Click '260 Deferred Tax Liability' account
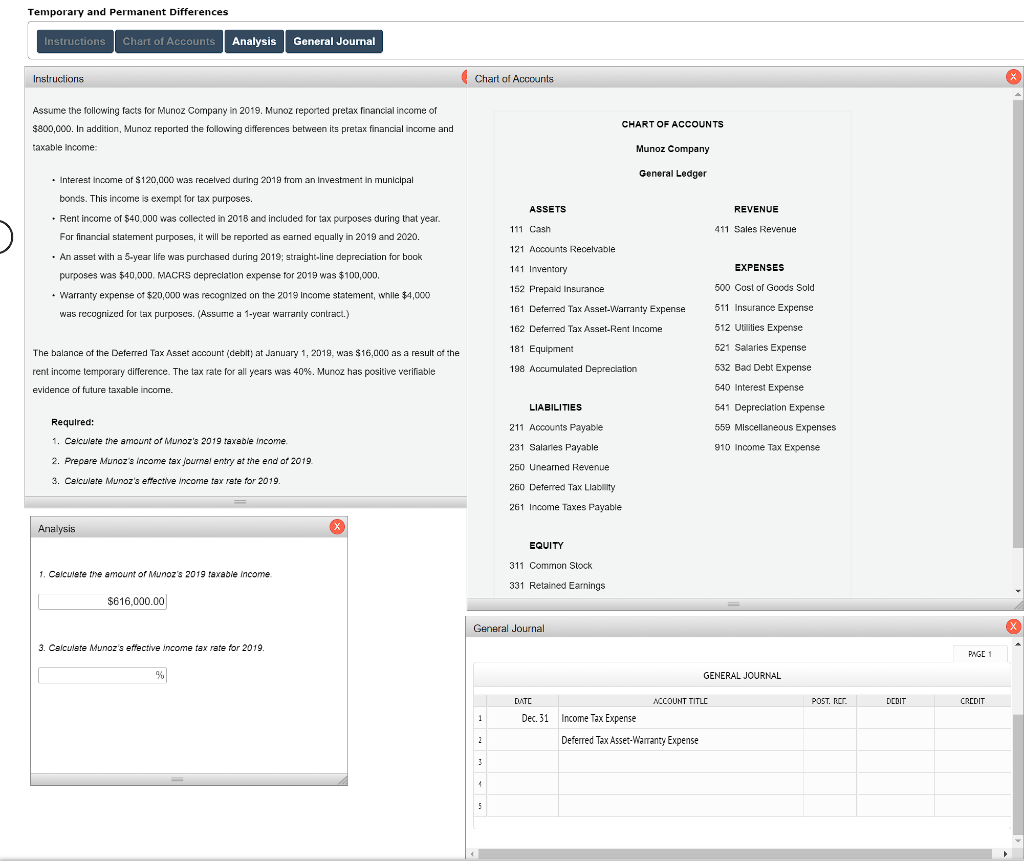The width and height of the screenshot is (1024, 862). click(x=562, y=487)
